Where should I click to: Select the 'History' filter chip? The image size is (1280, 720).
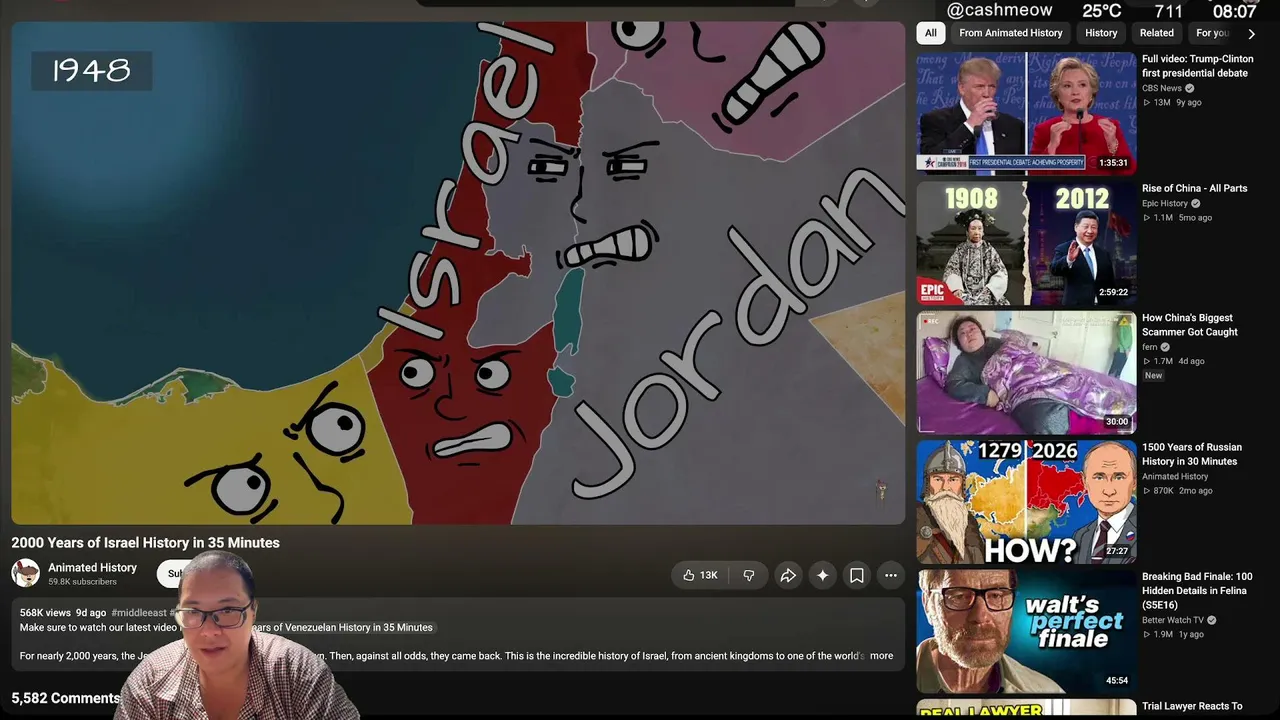1101,33
